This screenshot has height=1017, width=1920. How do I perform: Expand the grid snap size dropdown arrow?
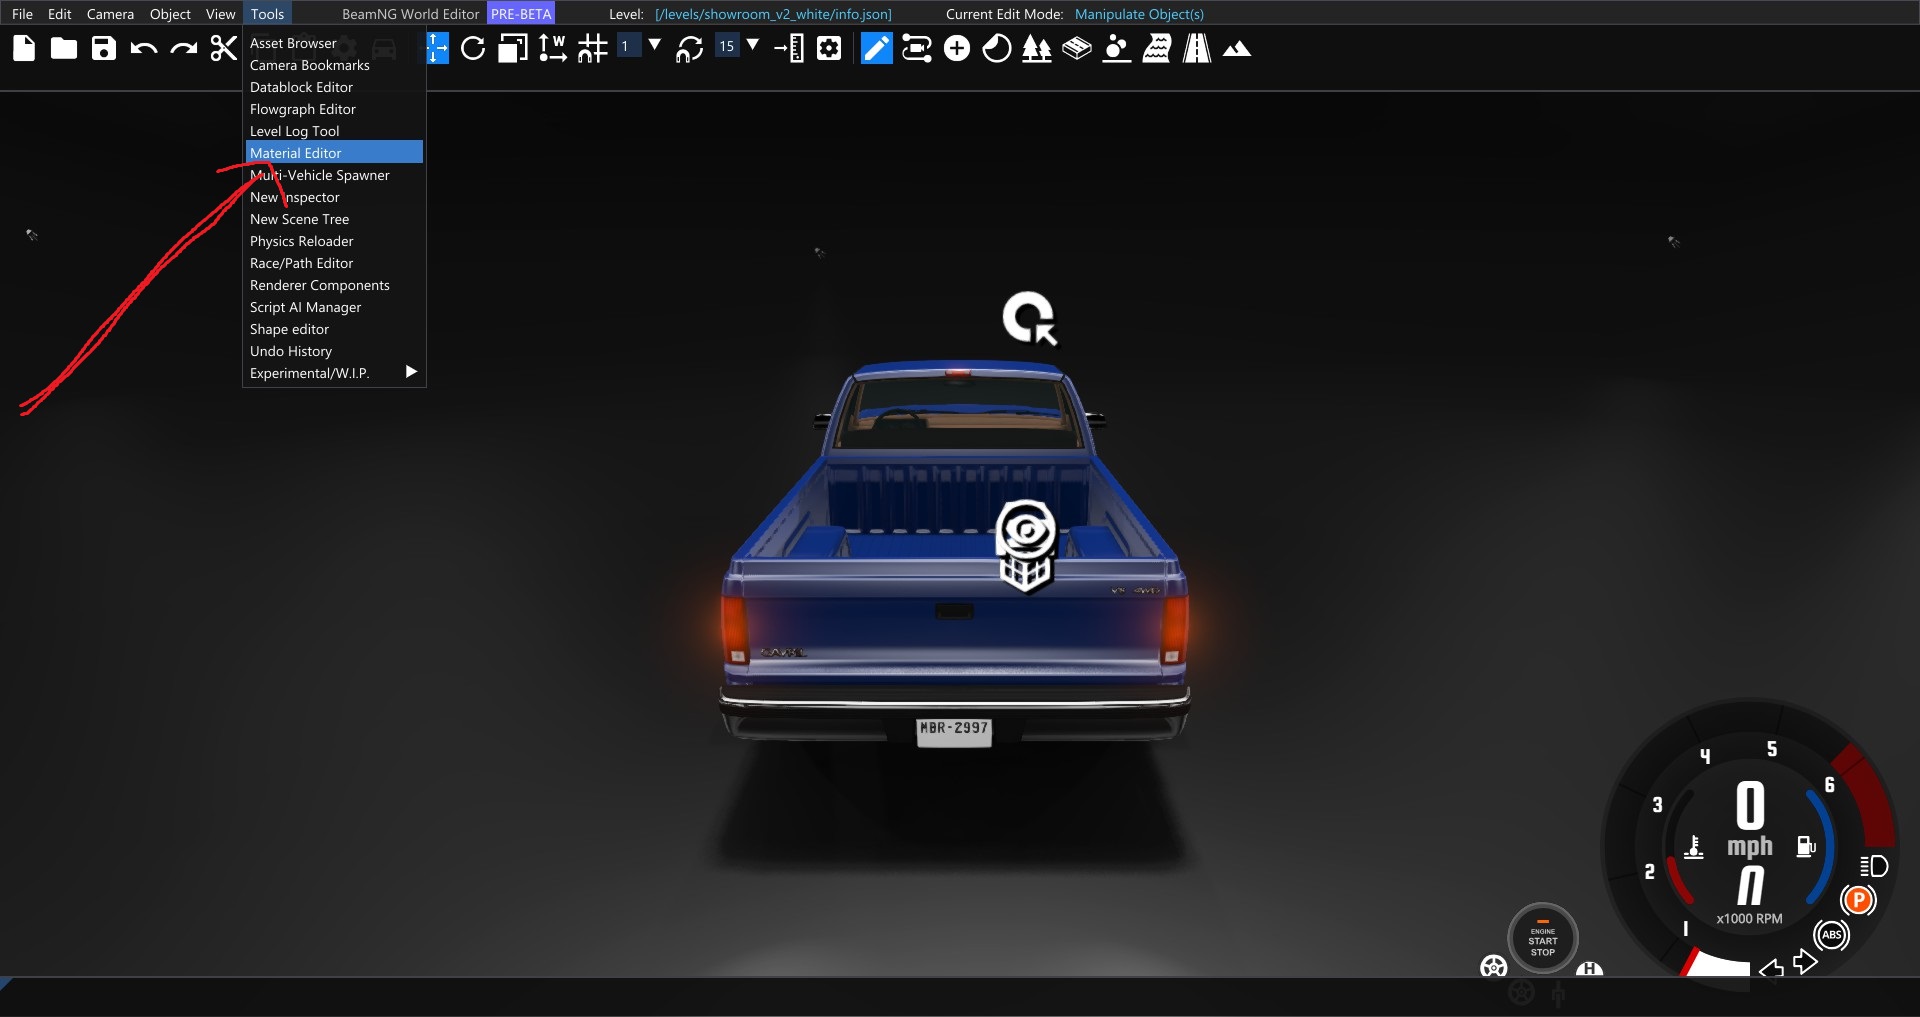click(655, 45)
